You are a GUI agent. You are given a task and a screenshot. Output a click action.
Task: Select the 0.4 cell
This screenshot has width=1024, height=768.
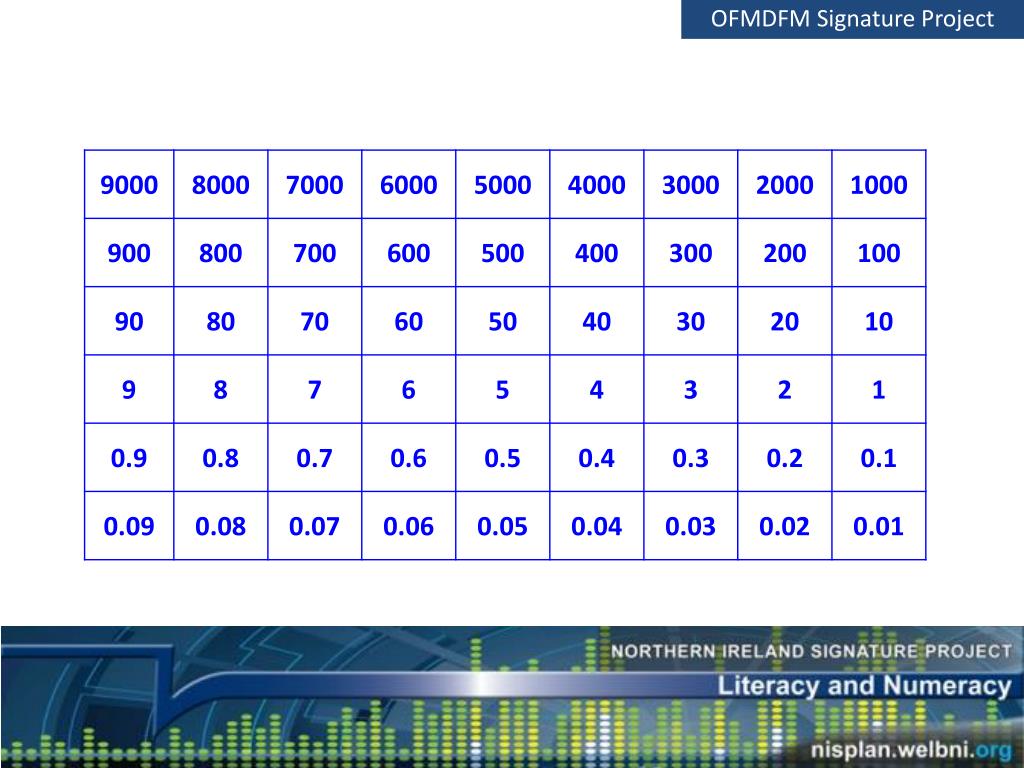tap(597, 458)
